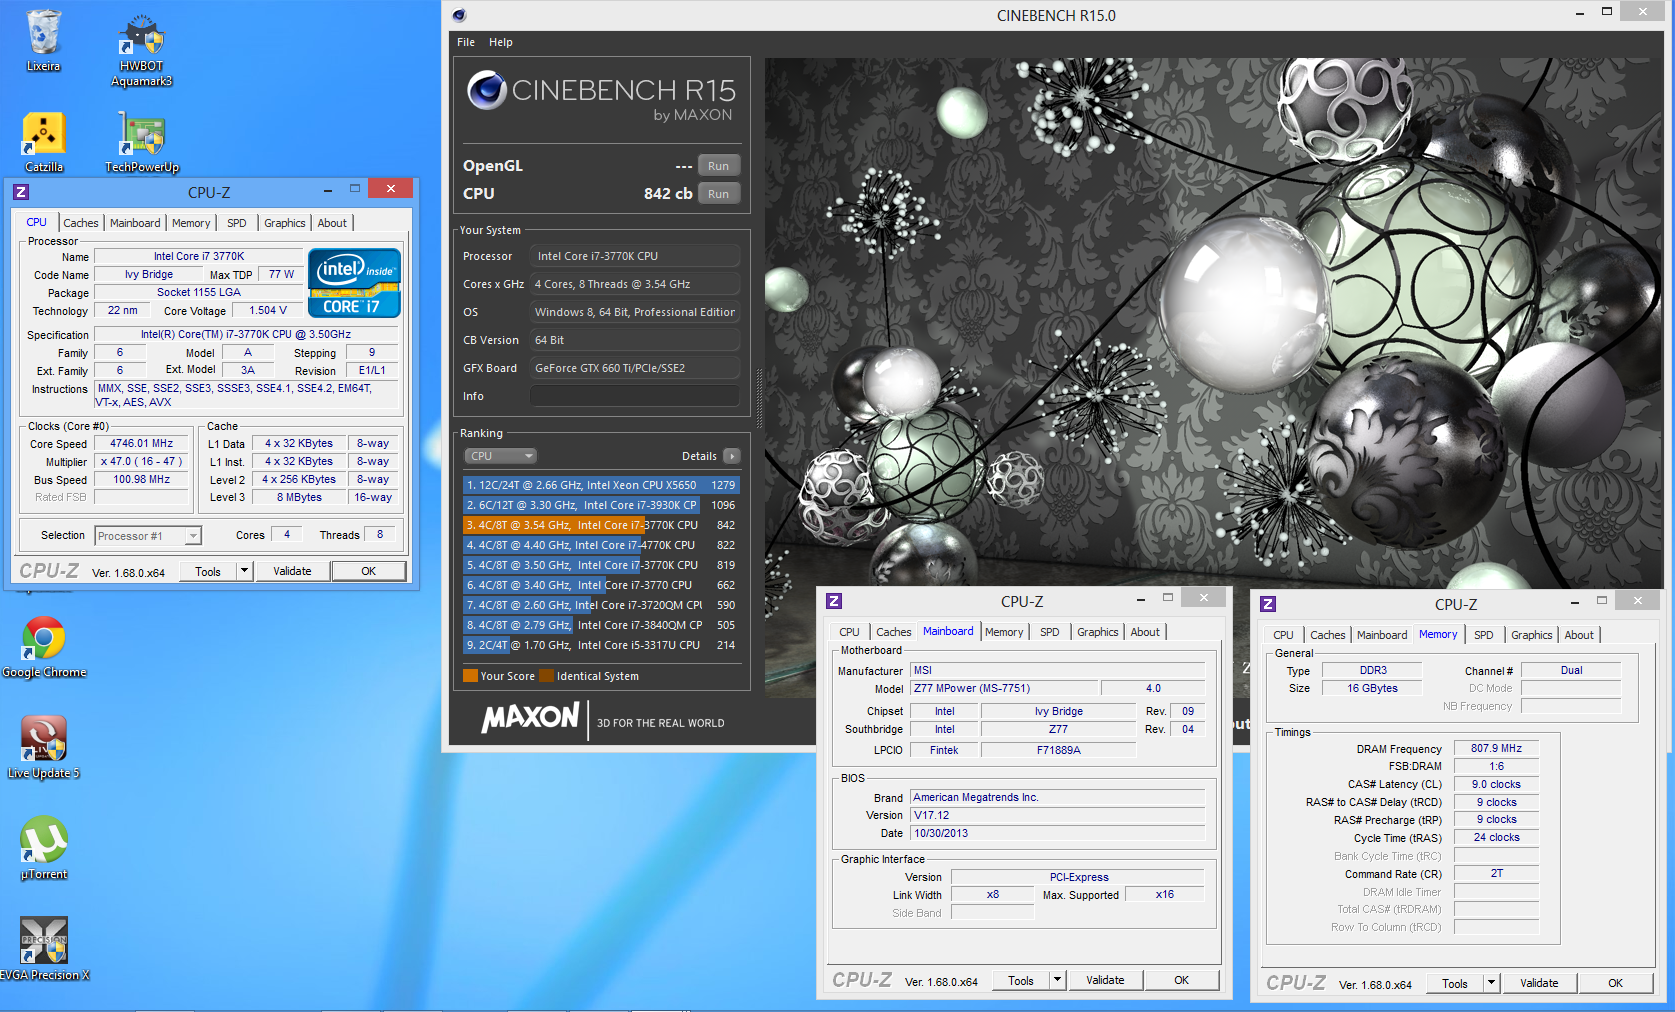1675x1012 pixels.
Task: Open the Live Update 5 shortcut
Action: (x=43, y=748)
